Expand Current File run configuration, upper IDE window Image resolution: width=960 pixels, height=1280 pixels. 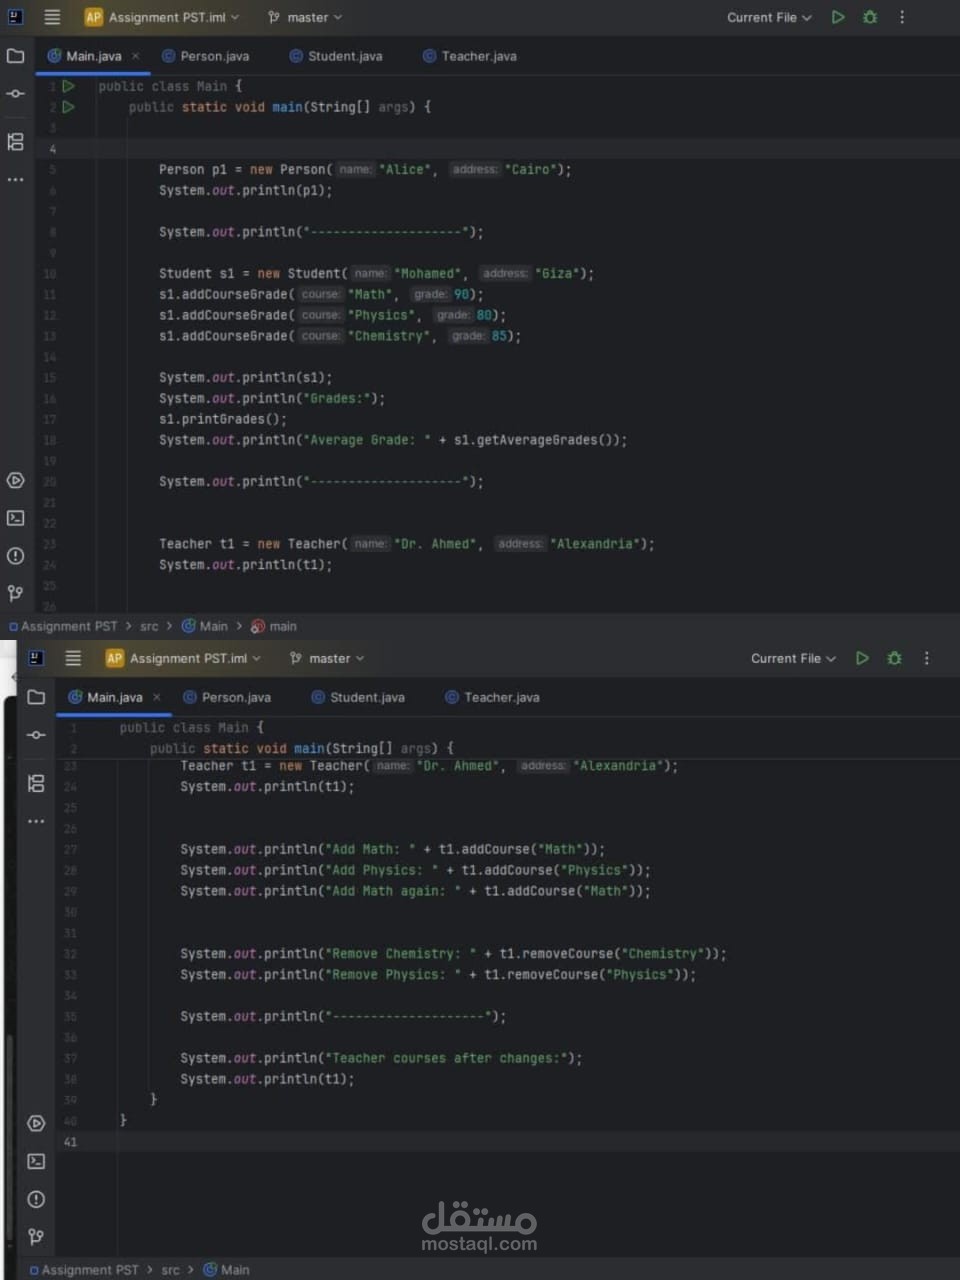coord(769,17)
